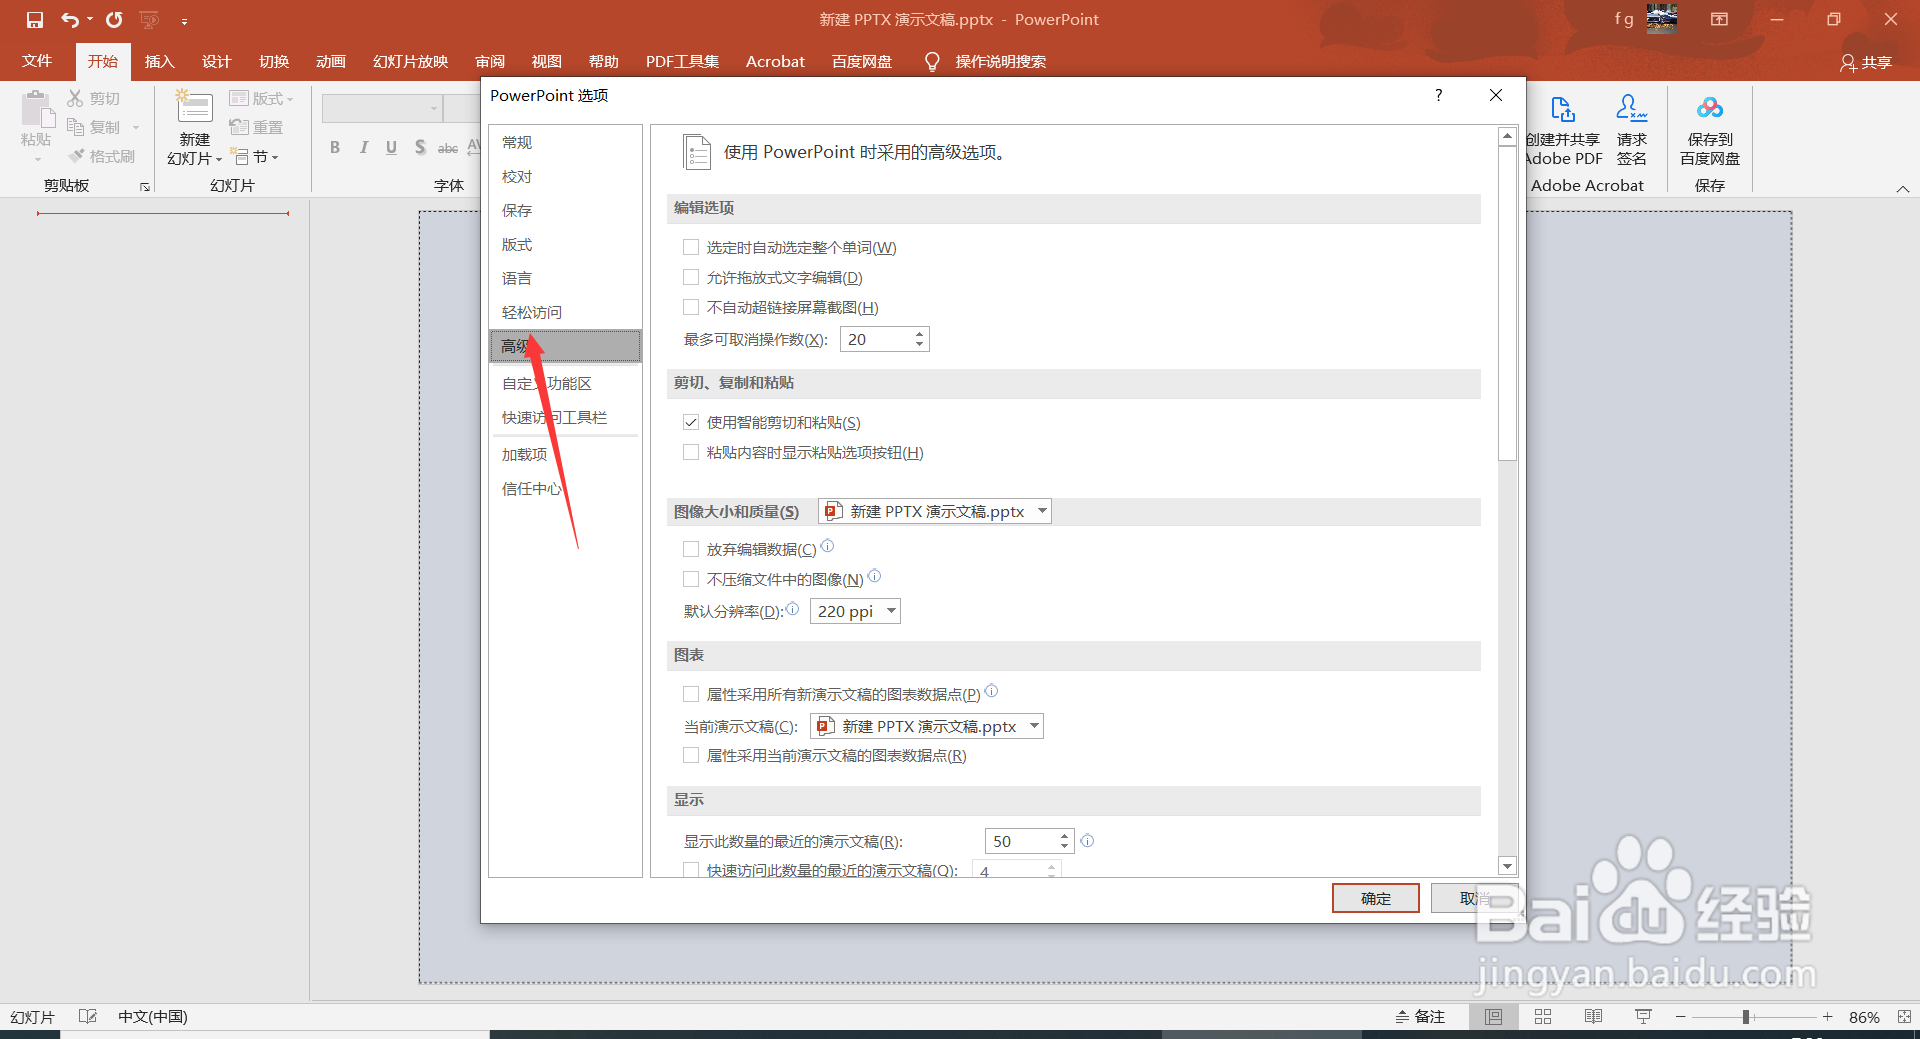
Task: Click 重置 reset button in ribbon
Action: (x=257, y=127)
